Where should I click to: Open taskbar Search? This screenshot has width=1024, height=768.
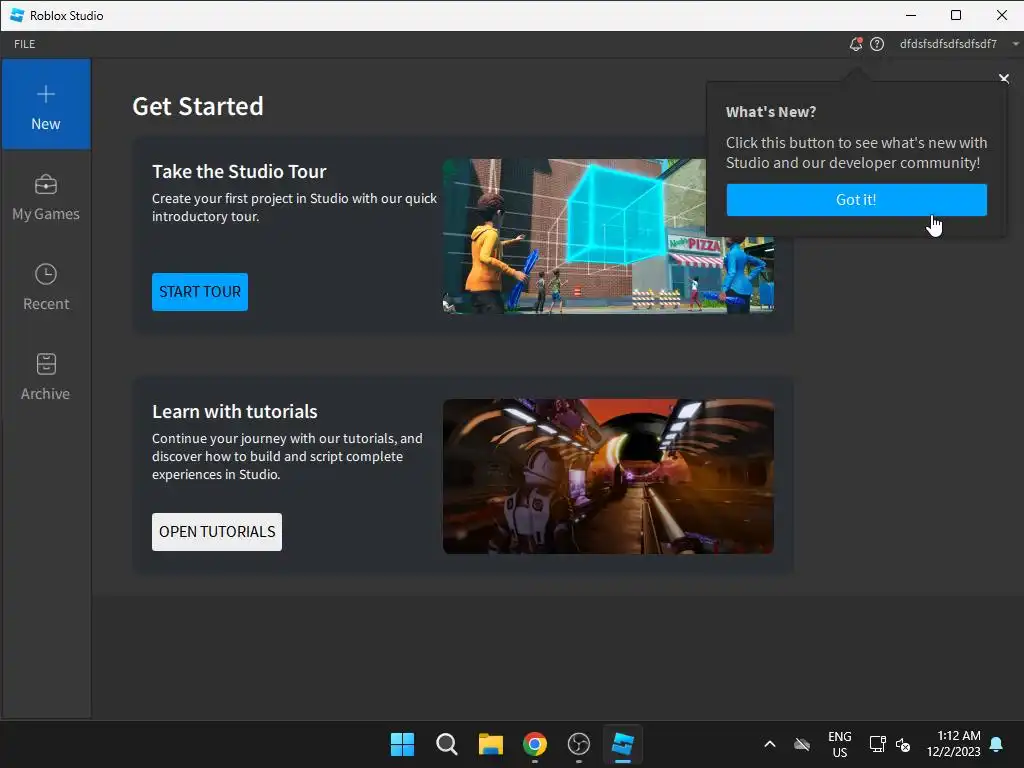click(447, 744)
